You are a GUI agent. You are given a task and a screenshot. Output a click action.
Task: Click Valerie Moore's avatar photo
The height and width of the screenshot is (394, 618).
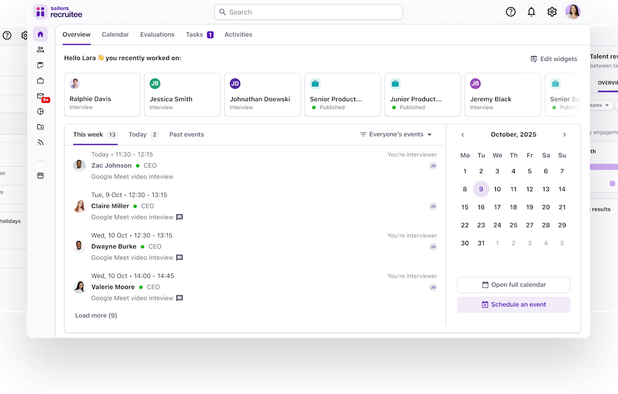[x=79, y=287]
